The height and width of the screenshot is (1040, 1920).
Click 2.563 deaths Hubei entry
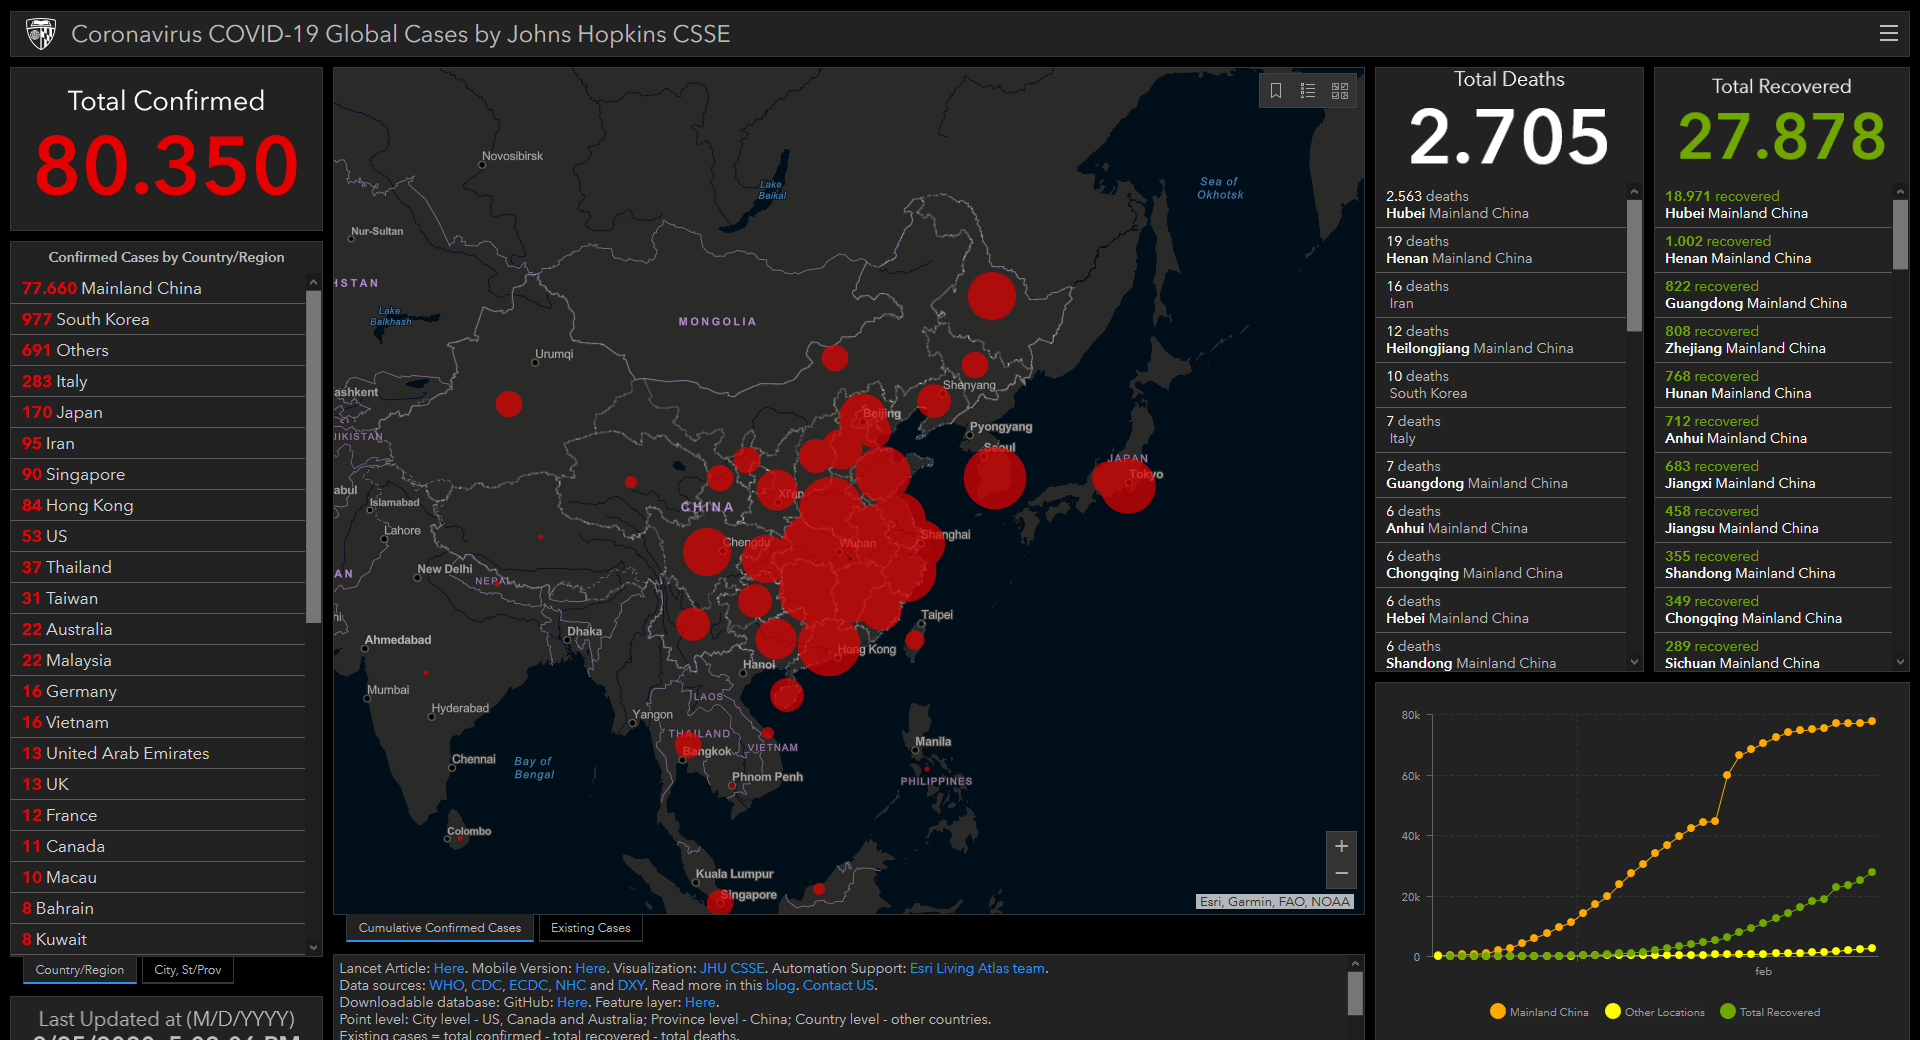(1502, 205)
